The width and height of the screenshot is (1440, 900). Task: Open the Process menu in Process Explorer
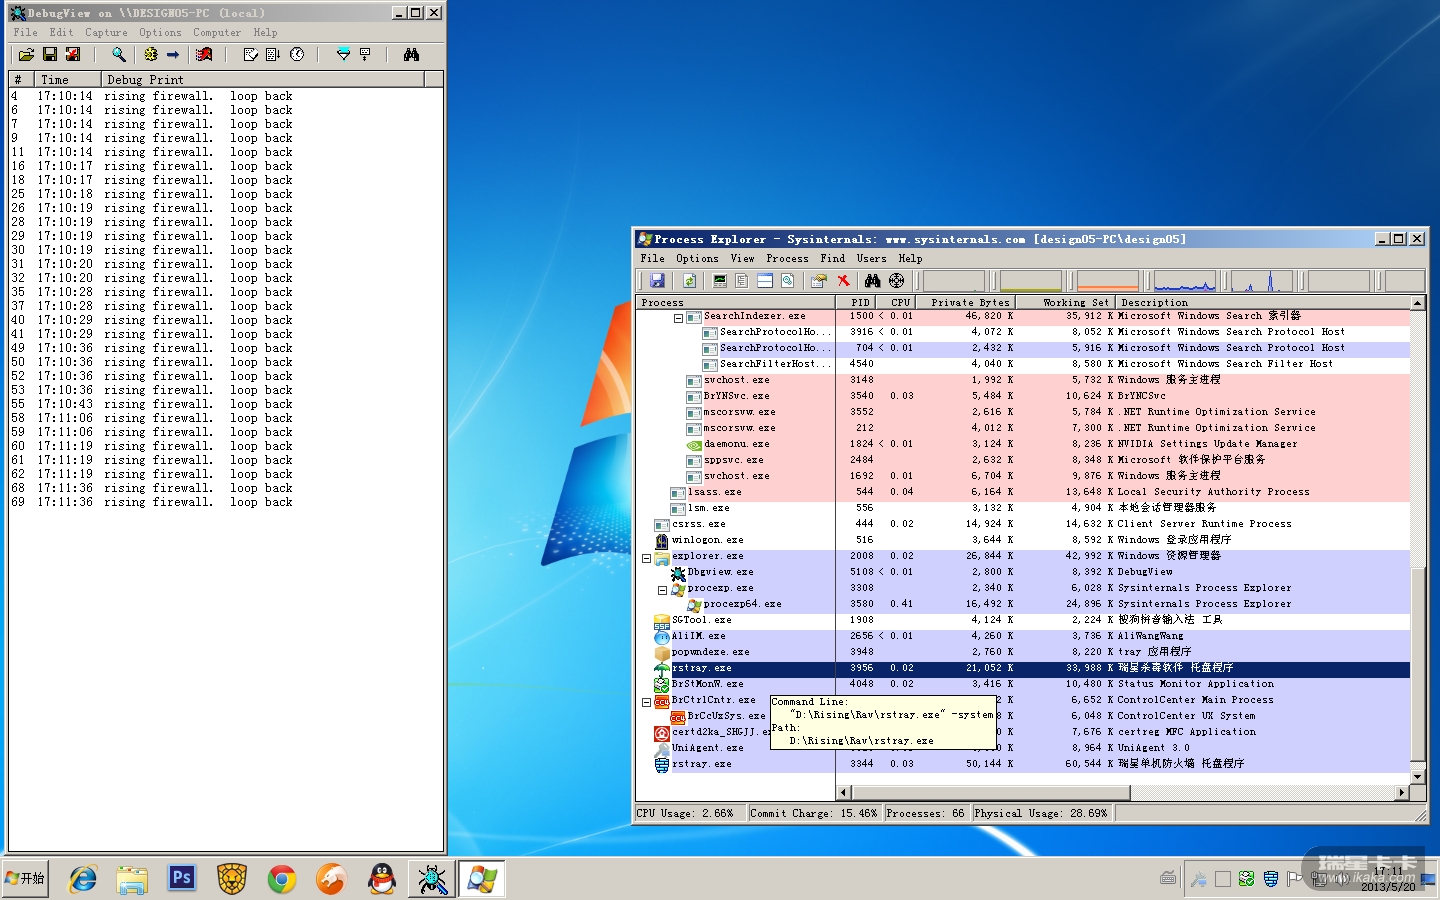pos(787,258)
